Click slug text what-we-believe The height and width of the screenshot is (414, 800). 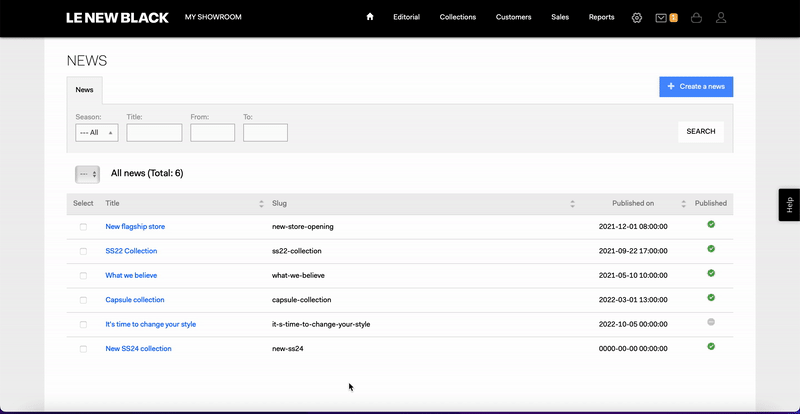pyautogui.click(x=298, y=276)
